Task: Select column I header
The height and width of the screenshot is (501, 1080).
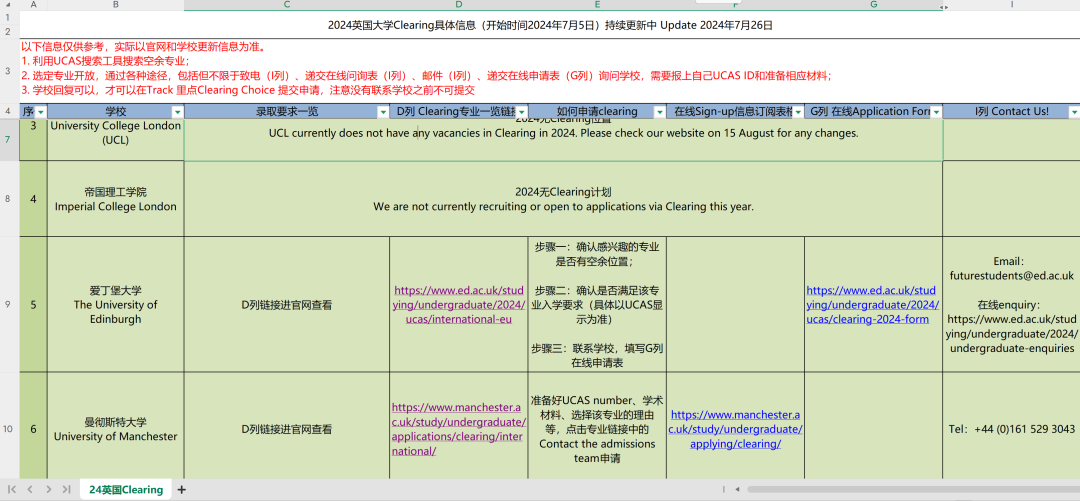Action: 1011,4
